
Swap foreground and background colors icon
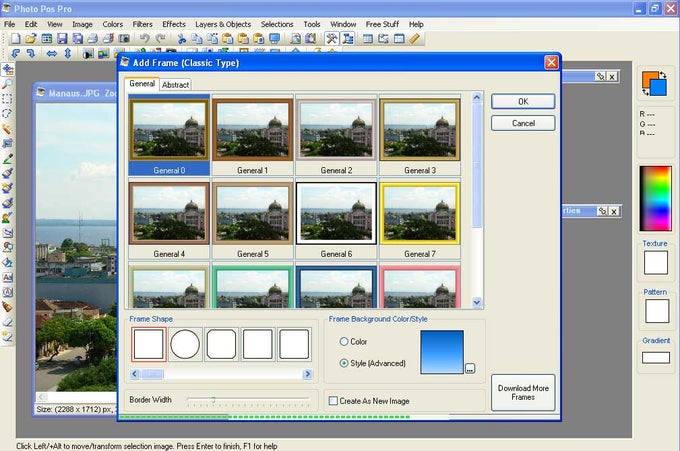(663, 76)
